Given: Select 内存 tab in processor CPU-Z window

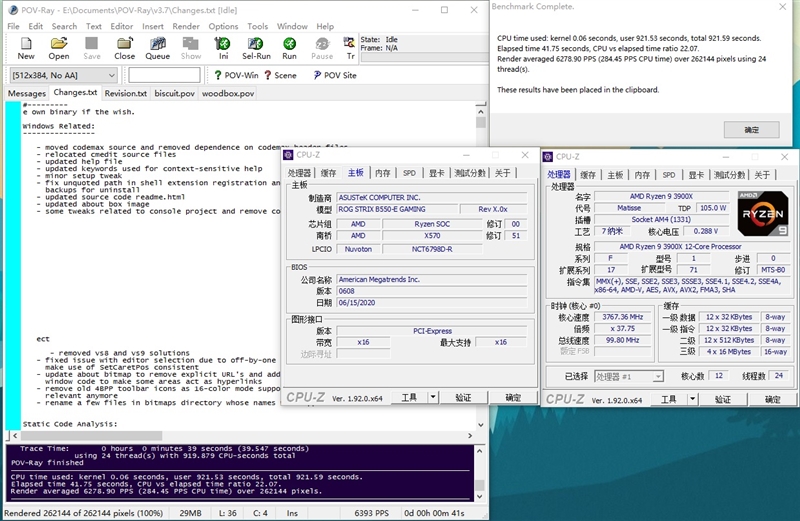Looking at the screenshot, I should pos(642,175).
